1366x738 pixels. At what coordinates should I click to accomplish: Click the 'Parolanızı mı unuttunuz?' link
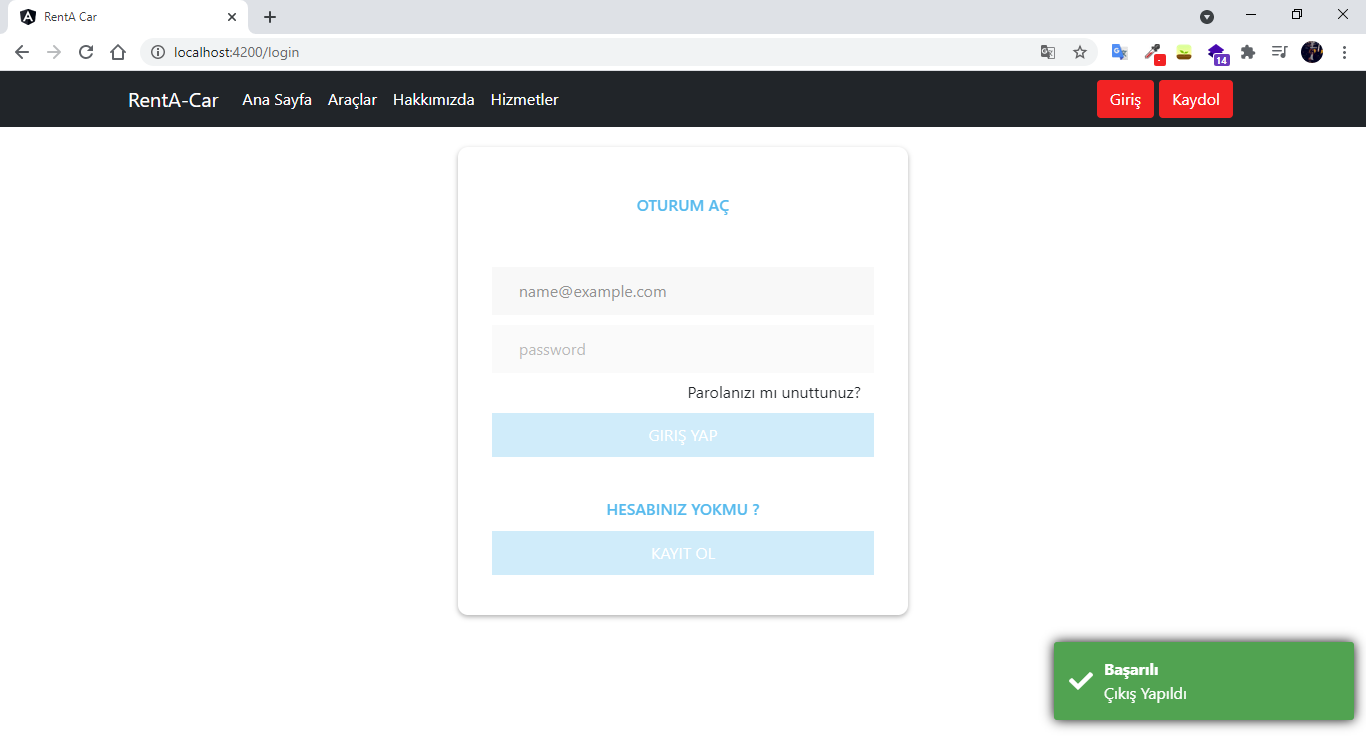(x=774, y=393)
